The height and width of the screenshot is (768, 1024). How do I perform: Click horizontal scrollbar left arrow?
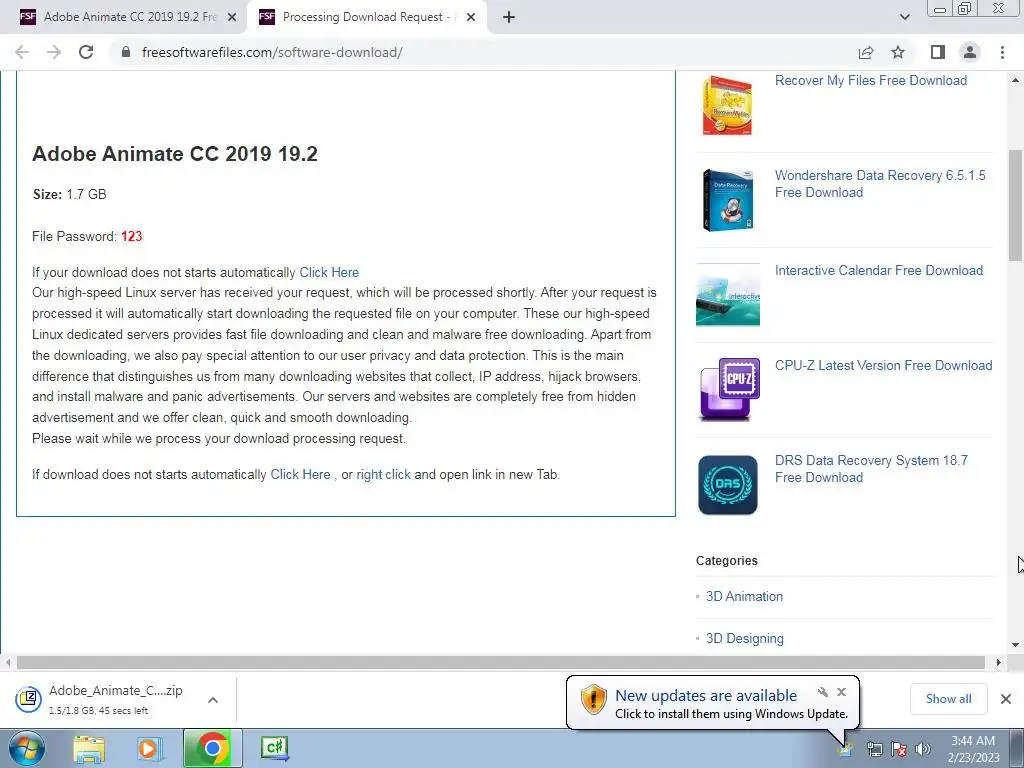[x=8, y=663]
